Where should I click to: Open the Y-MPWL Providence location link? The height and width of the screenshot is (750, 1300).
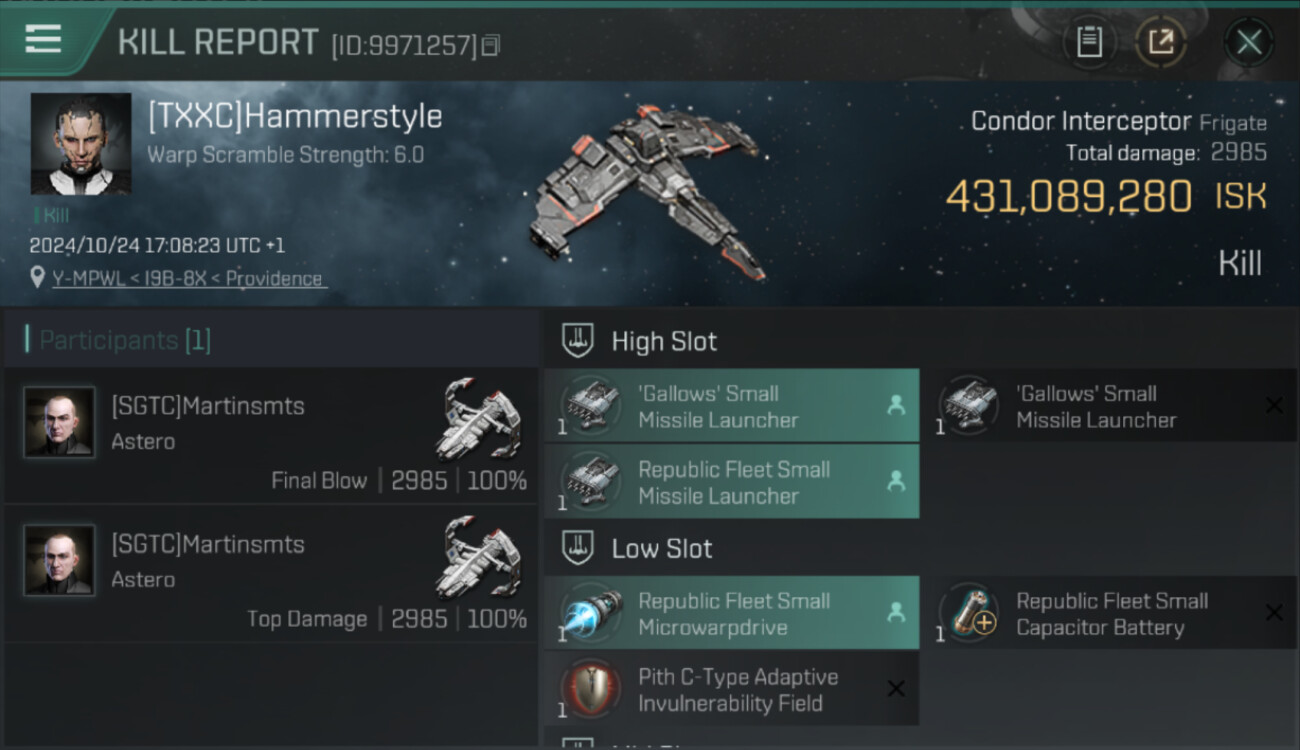click(188, 278)
